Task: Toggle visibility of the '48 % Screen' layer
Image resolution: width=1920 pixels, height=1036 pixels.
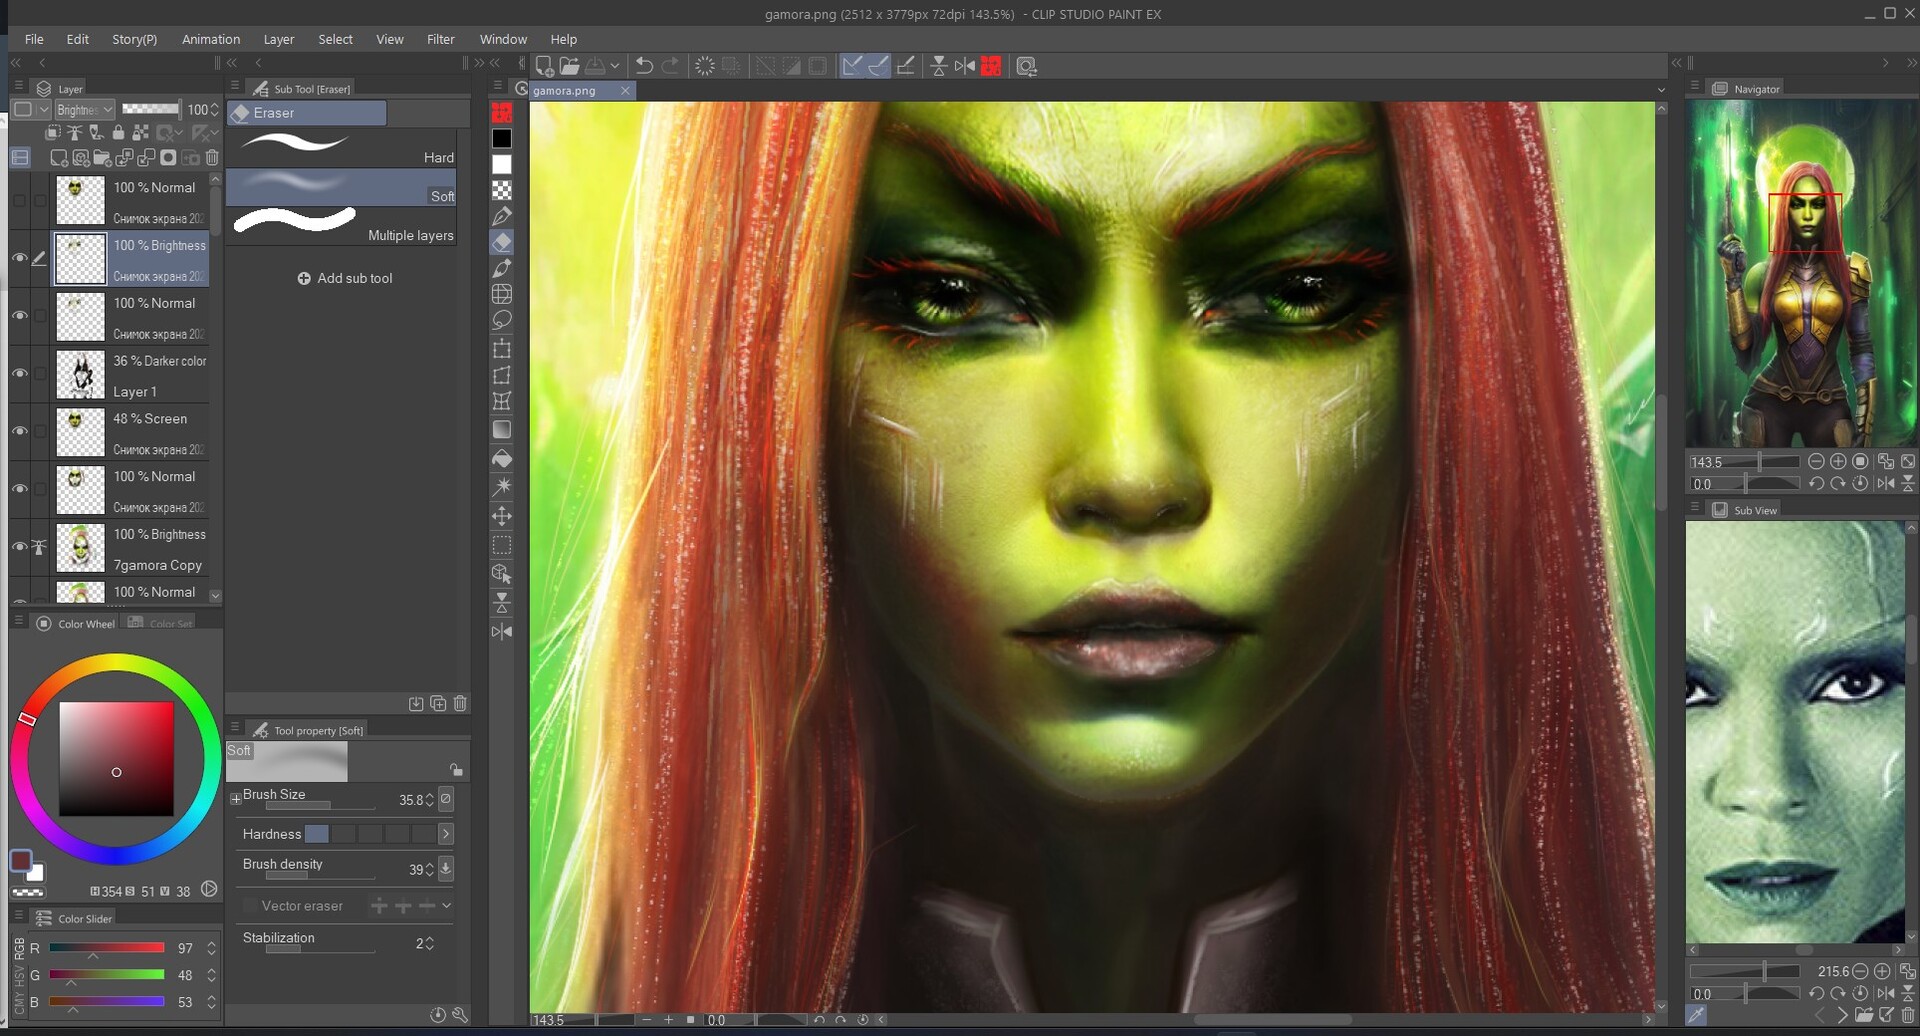Action: (20, 431)
